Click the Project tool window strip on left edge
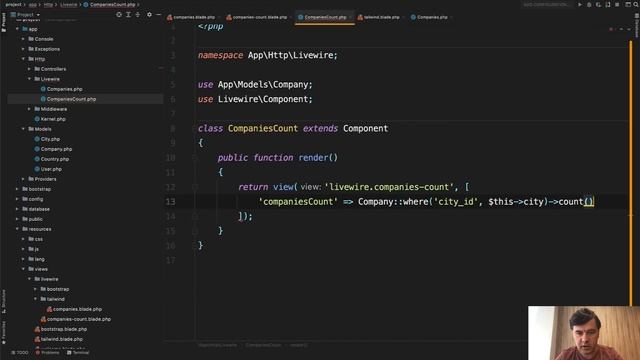This screenshot has height=360, width=640. pyautogui.click(x=4, y=22)
